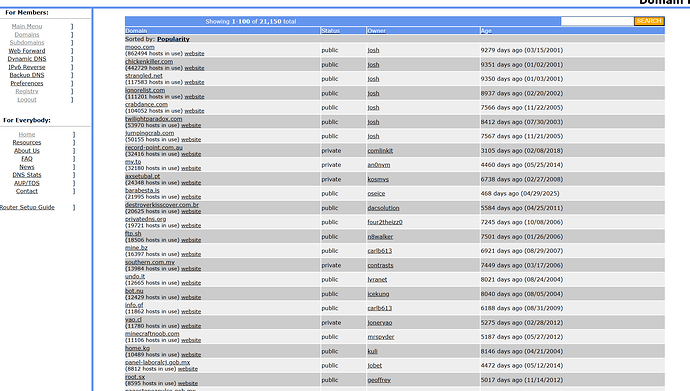Open the AUP/TOS page
This screenshot has height=391, width=690.
[27, 183]
